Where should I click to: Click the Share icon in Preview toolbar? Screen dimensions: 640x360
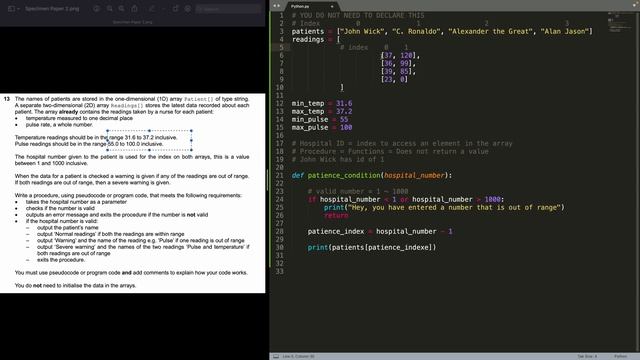tap(134, 9)
